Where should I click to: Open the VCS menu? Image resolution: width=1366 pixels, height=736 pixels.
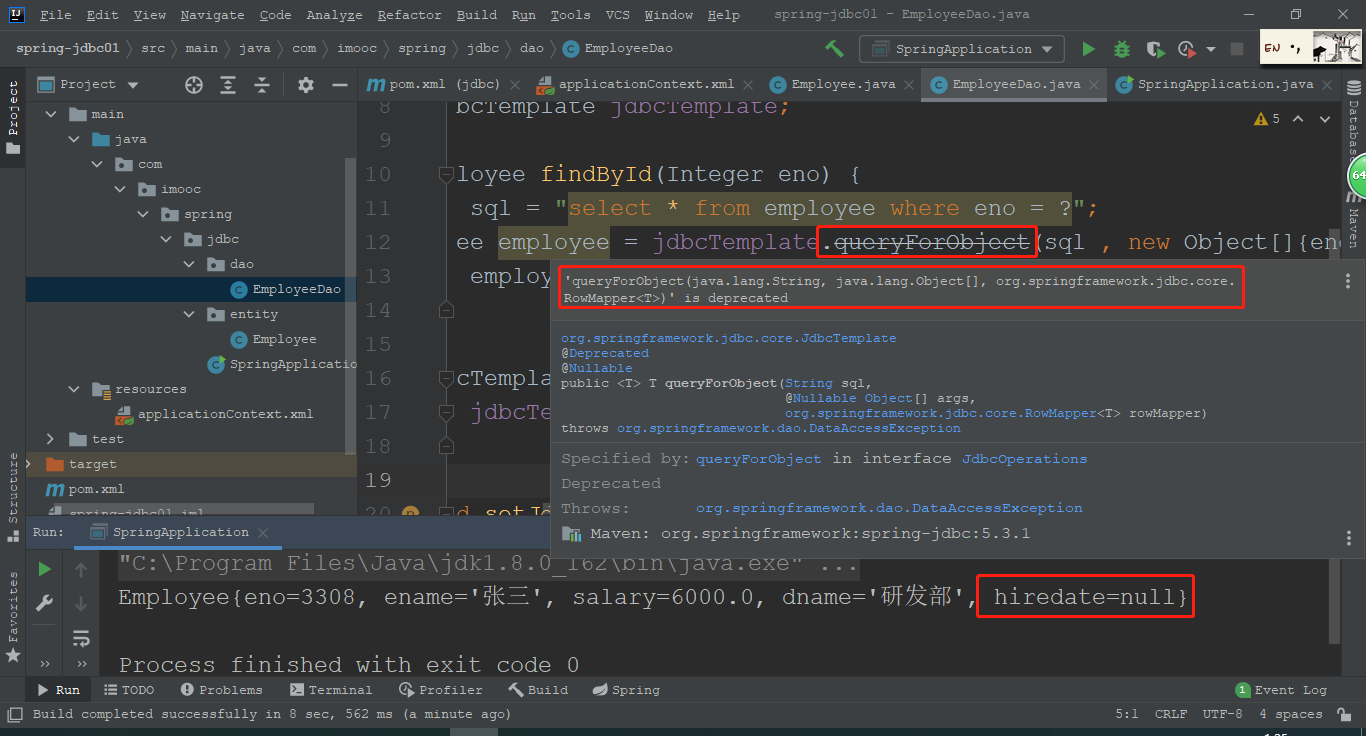618,15
